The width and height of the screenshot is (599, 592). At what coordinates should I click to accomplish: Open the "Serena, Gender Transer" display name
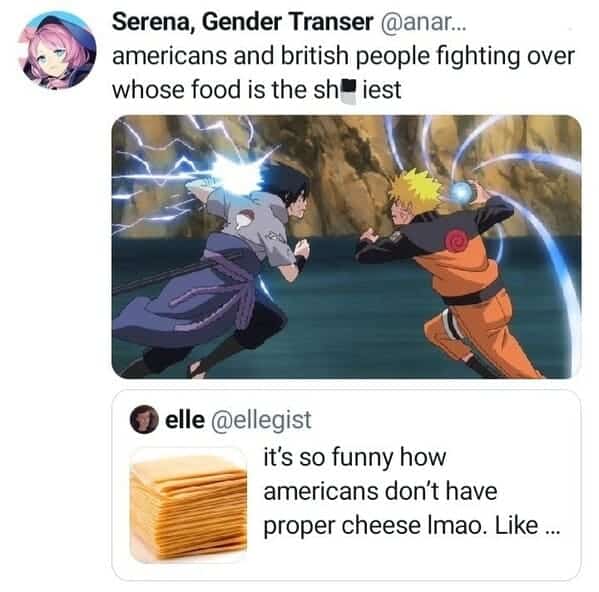[242, 21]
